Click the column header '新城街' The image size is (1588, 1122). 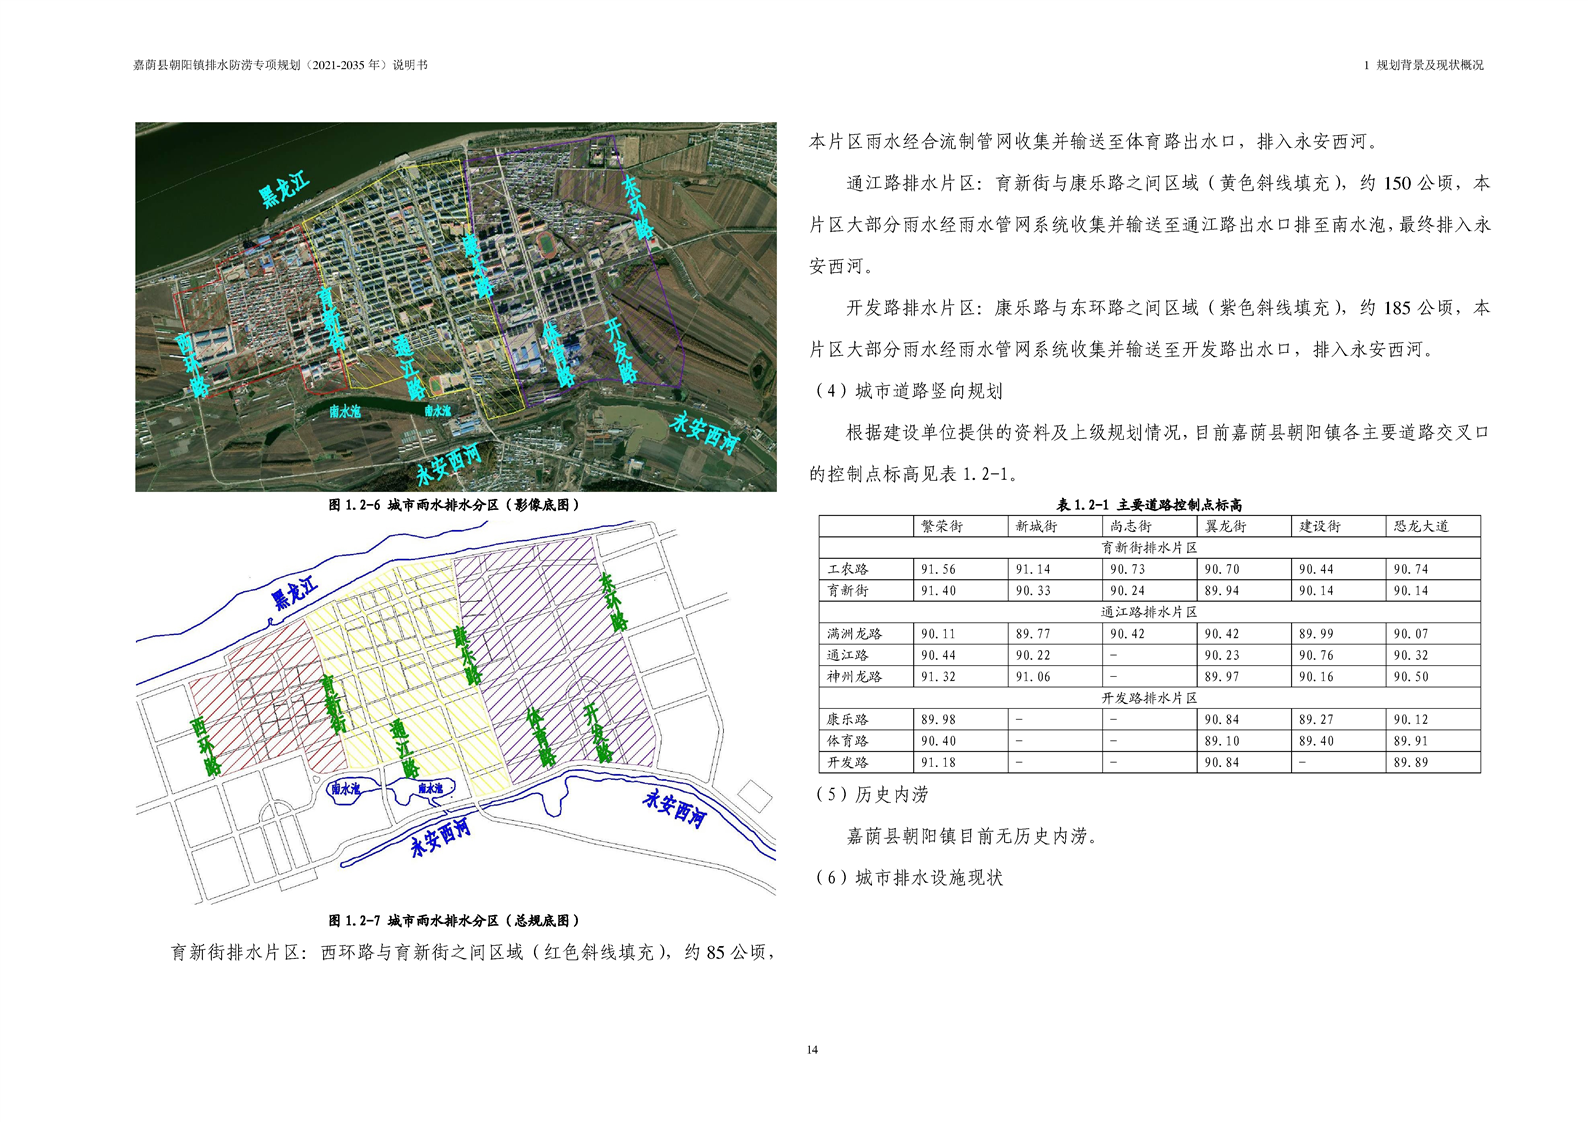pyautogui.click(x=1036, y=526)
